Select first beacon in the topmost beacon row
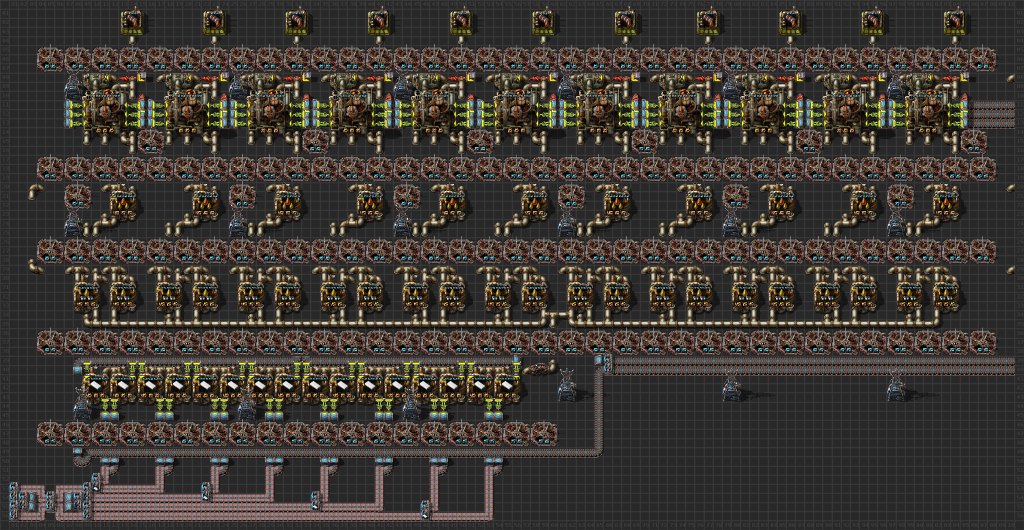This screenshot has width=1024, height=530. pyautogui.click(x=50, y=59)
